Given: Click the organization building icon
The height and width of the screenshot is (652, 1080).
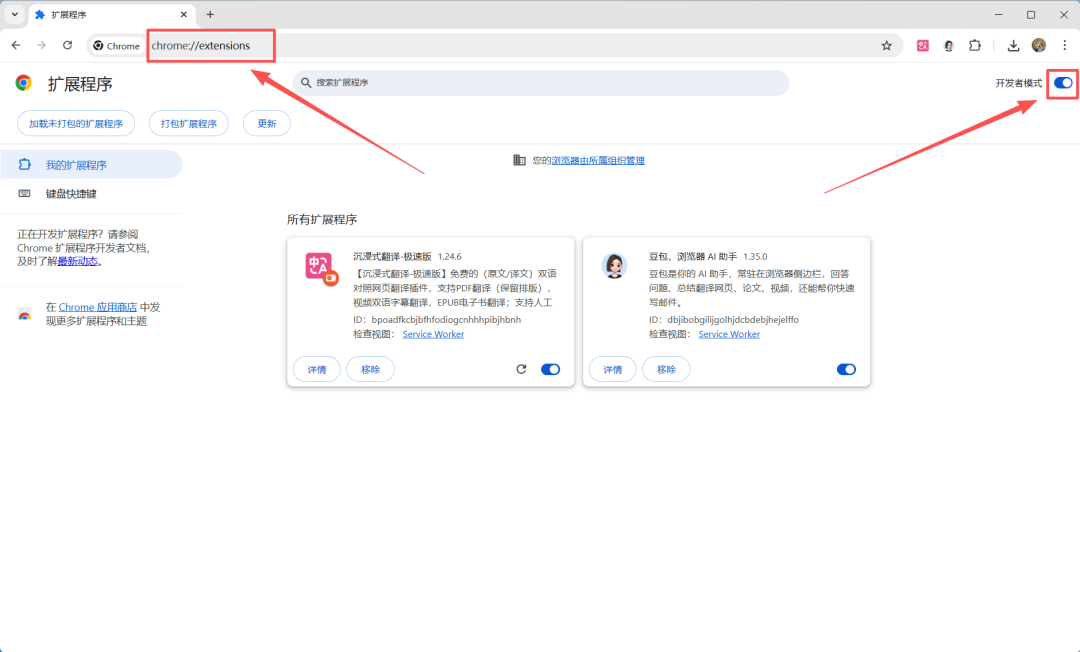Looking at the screenshot, I should (519, 160).
